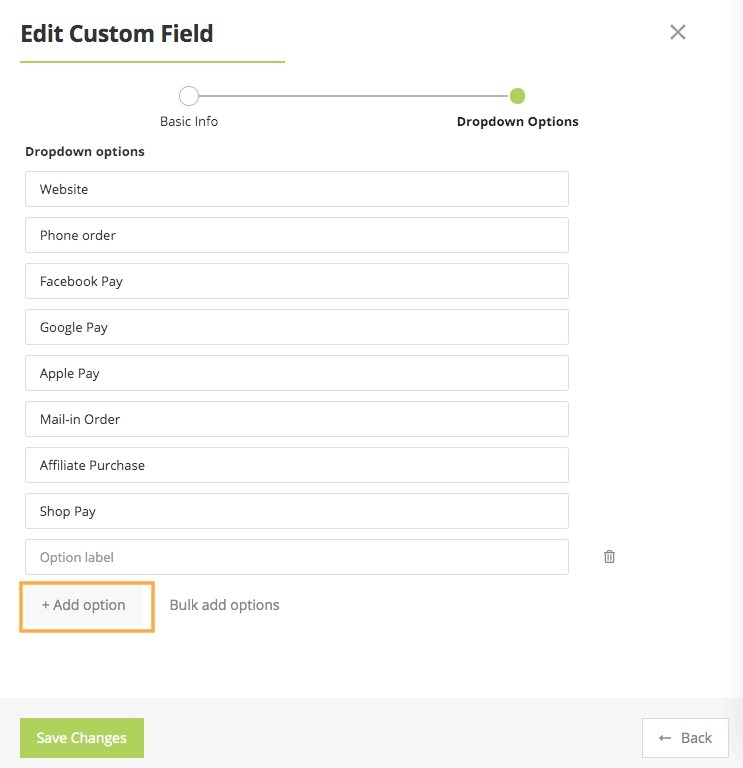Go to the Basic Info step circle
The height and width of the screenshot is (768, 743).
189,96
